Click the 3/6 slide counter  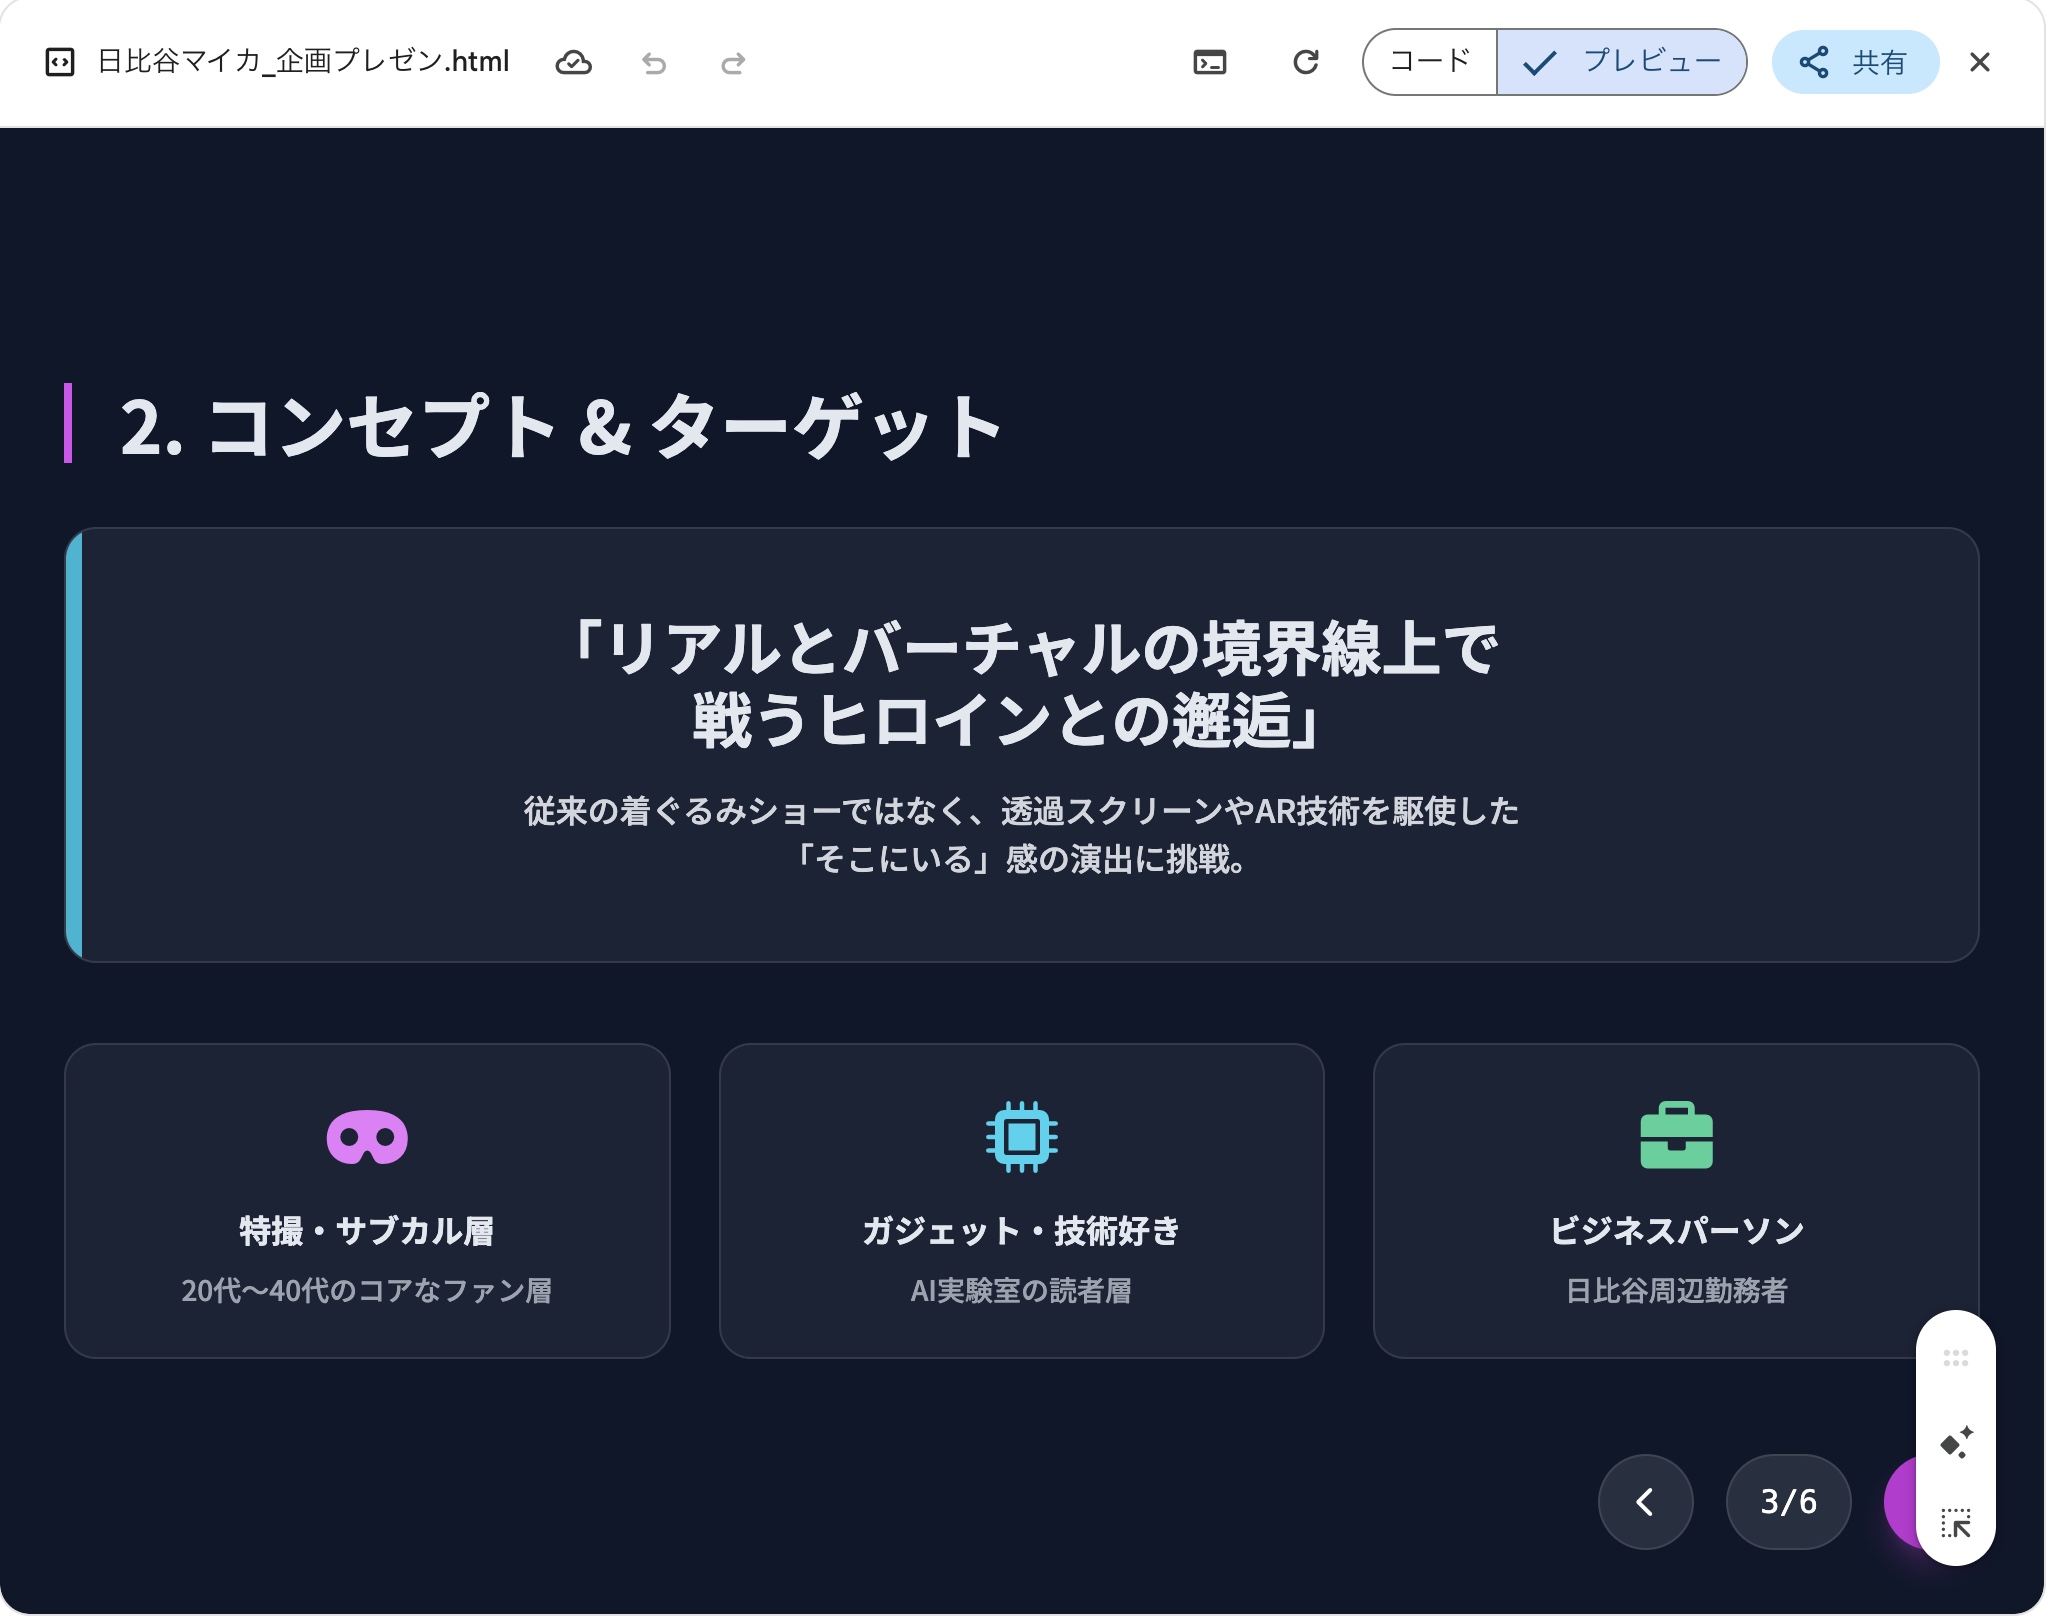[1788, 1501]
